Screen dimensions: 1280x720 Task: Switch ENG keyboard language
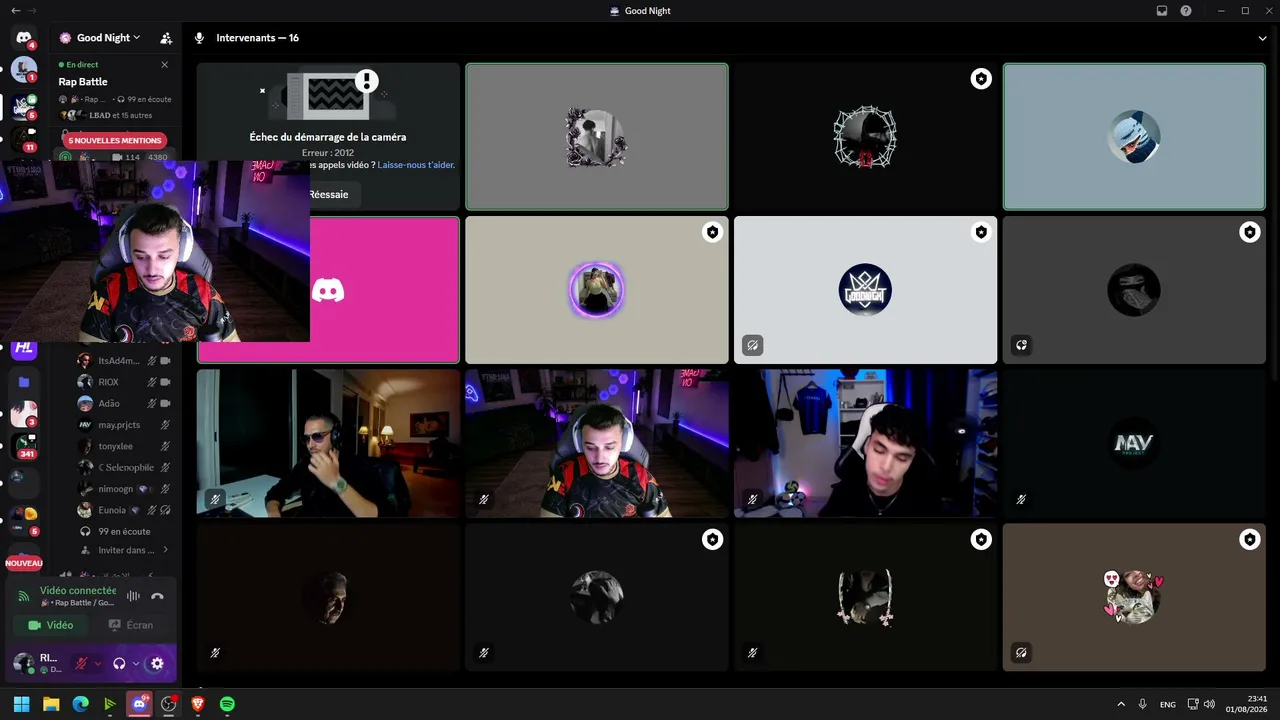tap(1167, 704)
